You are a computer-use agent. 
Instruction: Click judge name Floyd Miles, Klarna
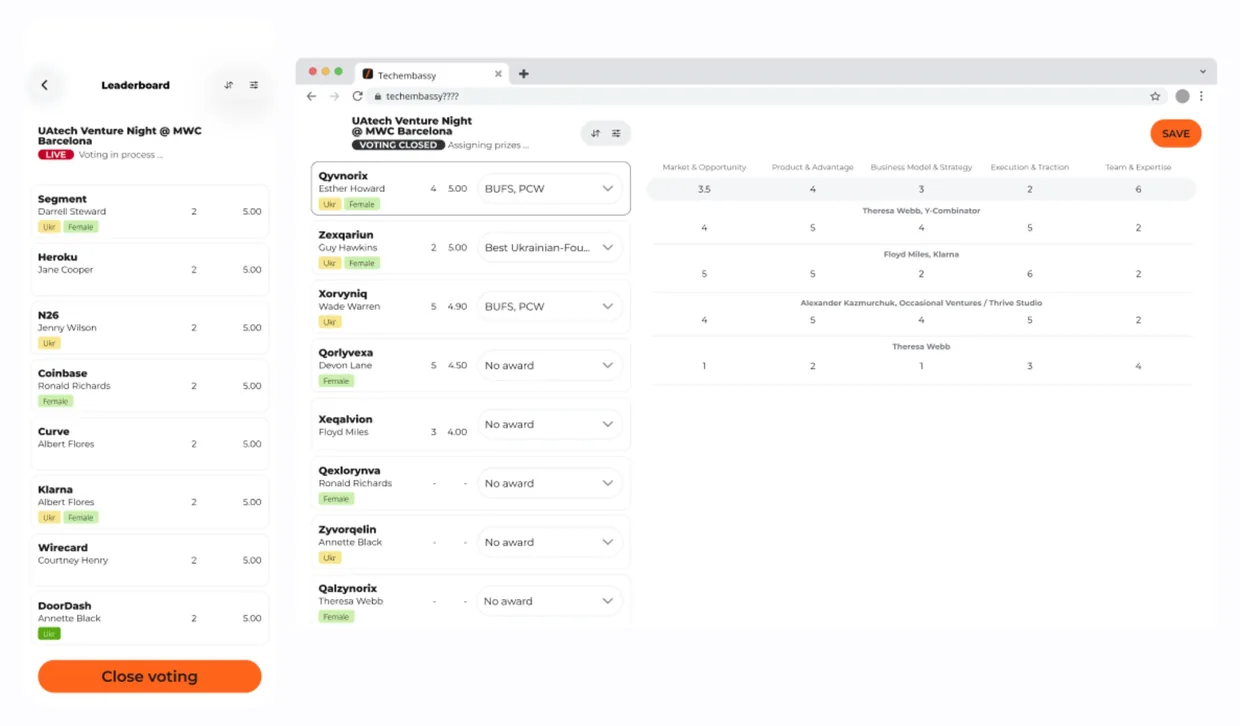point(921,254)
